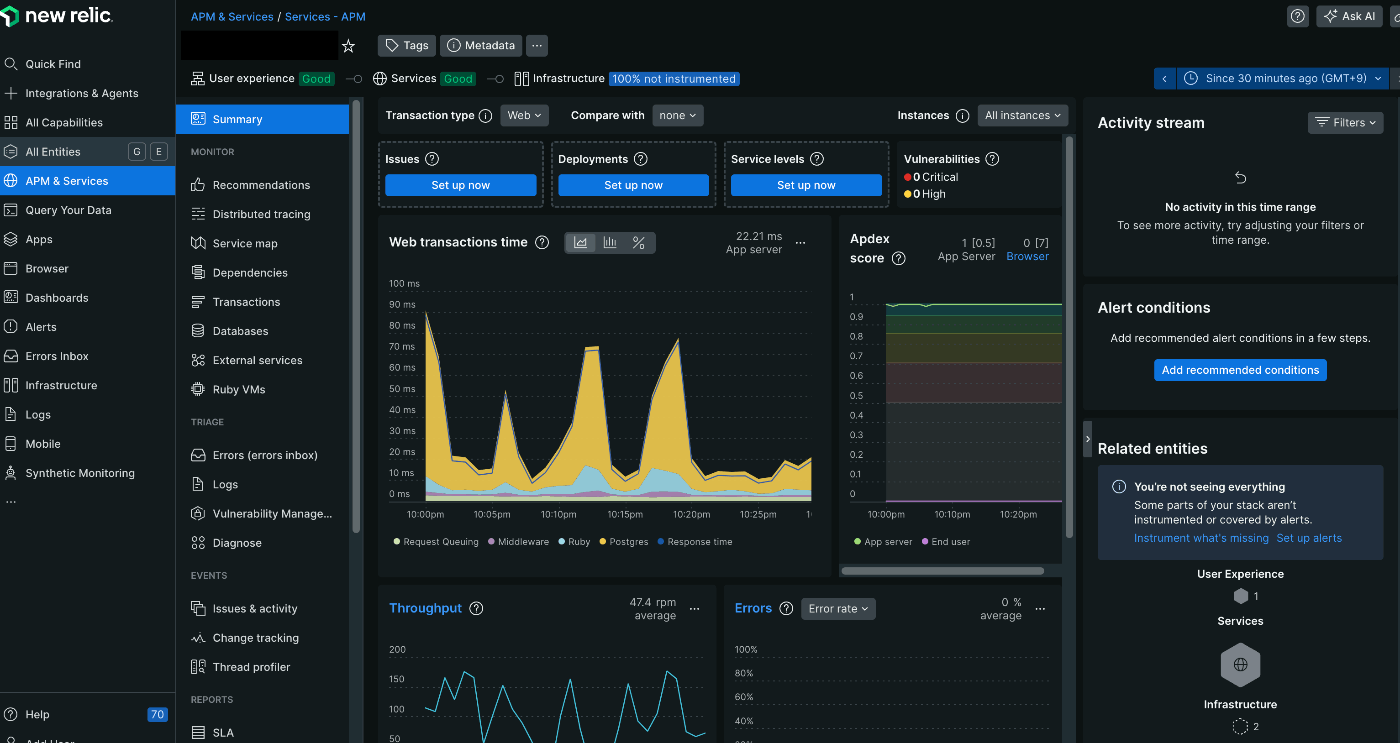Toggle Ruby legend series

pyautogui.click(x=574, y=542)
